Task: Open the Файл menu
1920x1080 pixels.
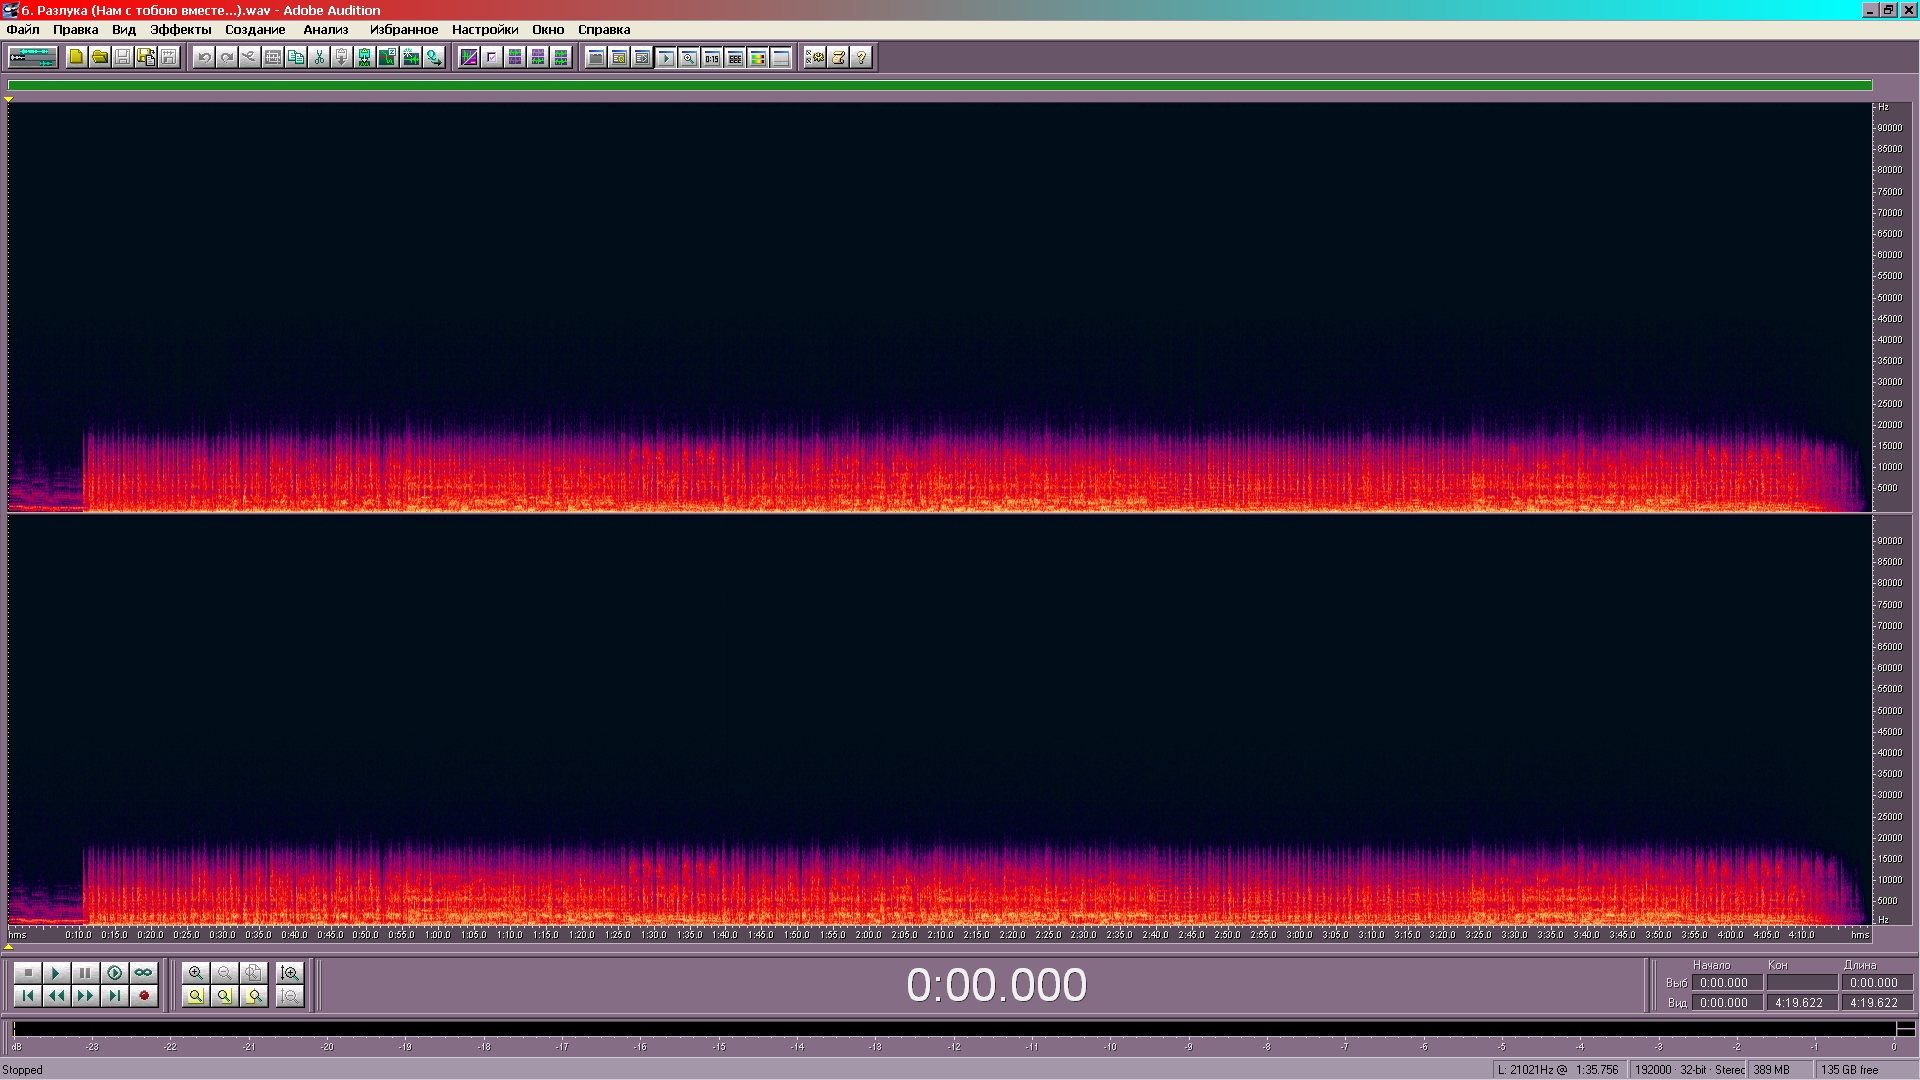Action: point(23,29)
